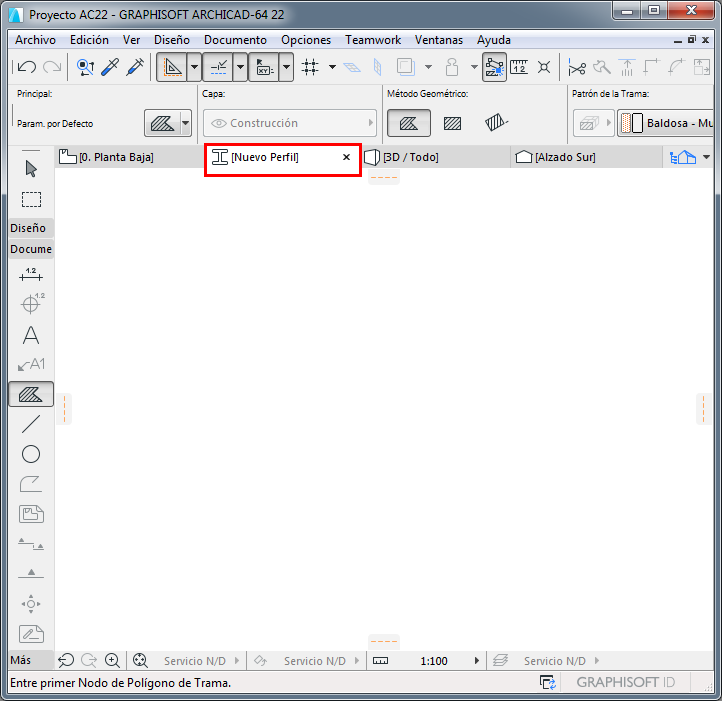Expand the tab list dropdown arrow

point(707,157)
